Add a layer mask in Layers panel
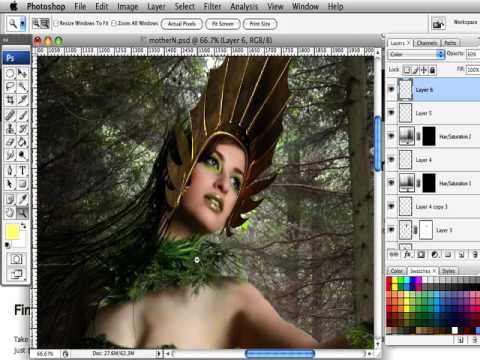480x360 pixels. tap(421, 255)
